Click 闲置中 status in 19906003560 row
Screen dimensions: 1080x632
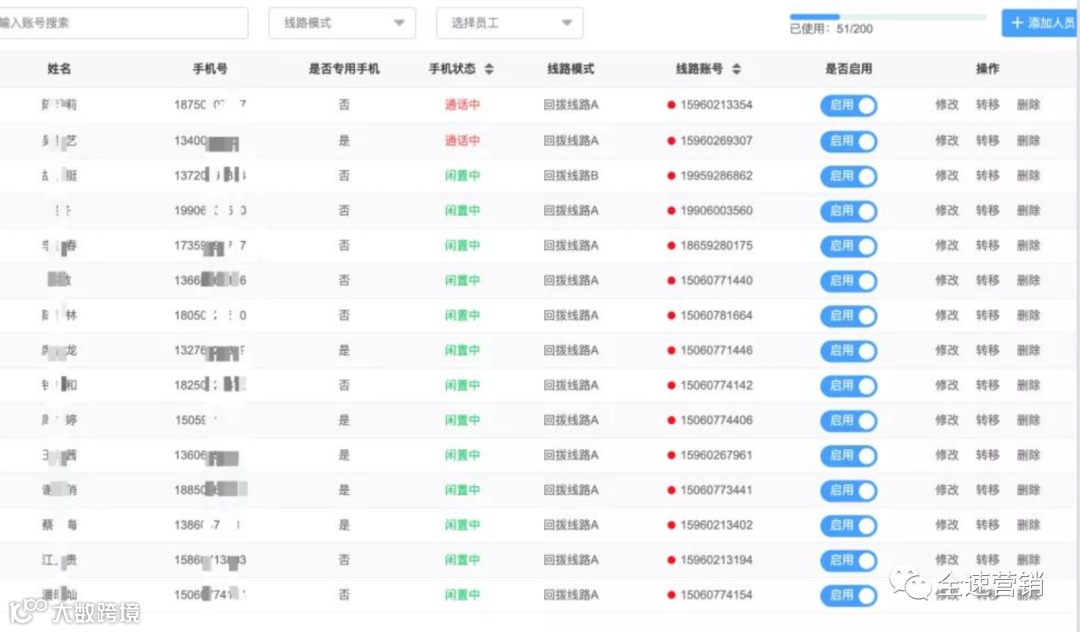click(x=462, y=210)
